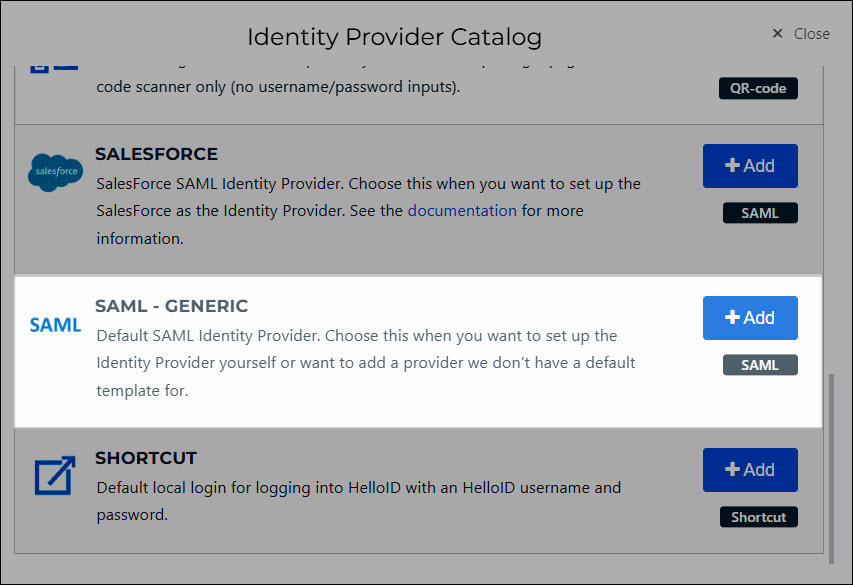Click the blue SAML logo icon
853x585 pixels.
[55, 325]
